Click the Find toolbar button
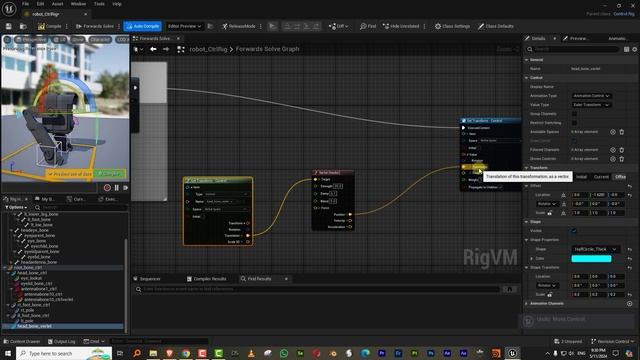 (368, 26)
